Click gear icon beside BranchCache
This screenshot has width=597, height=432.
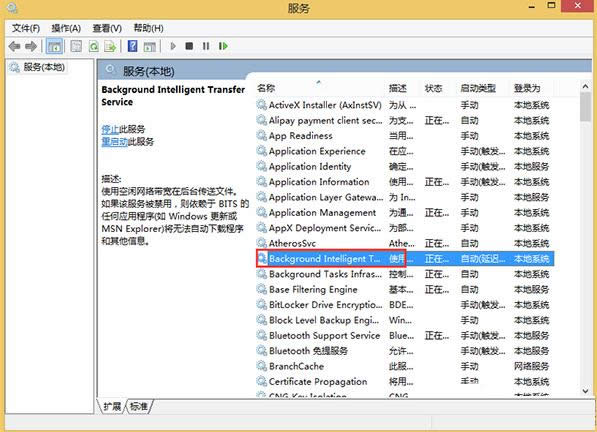click(x=262, y=366)
